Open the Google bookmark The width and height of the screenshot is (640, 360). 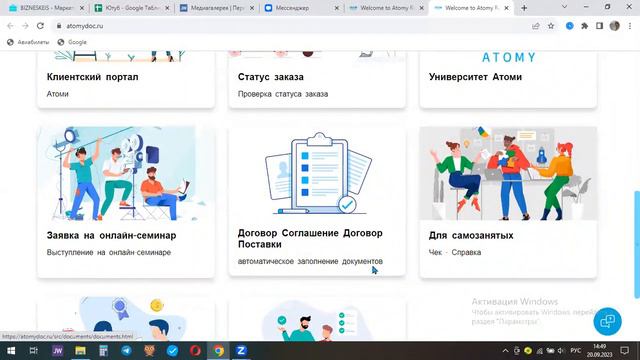click(x=72, y=42)
